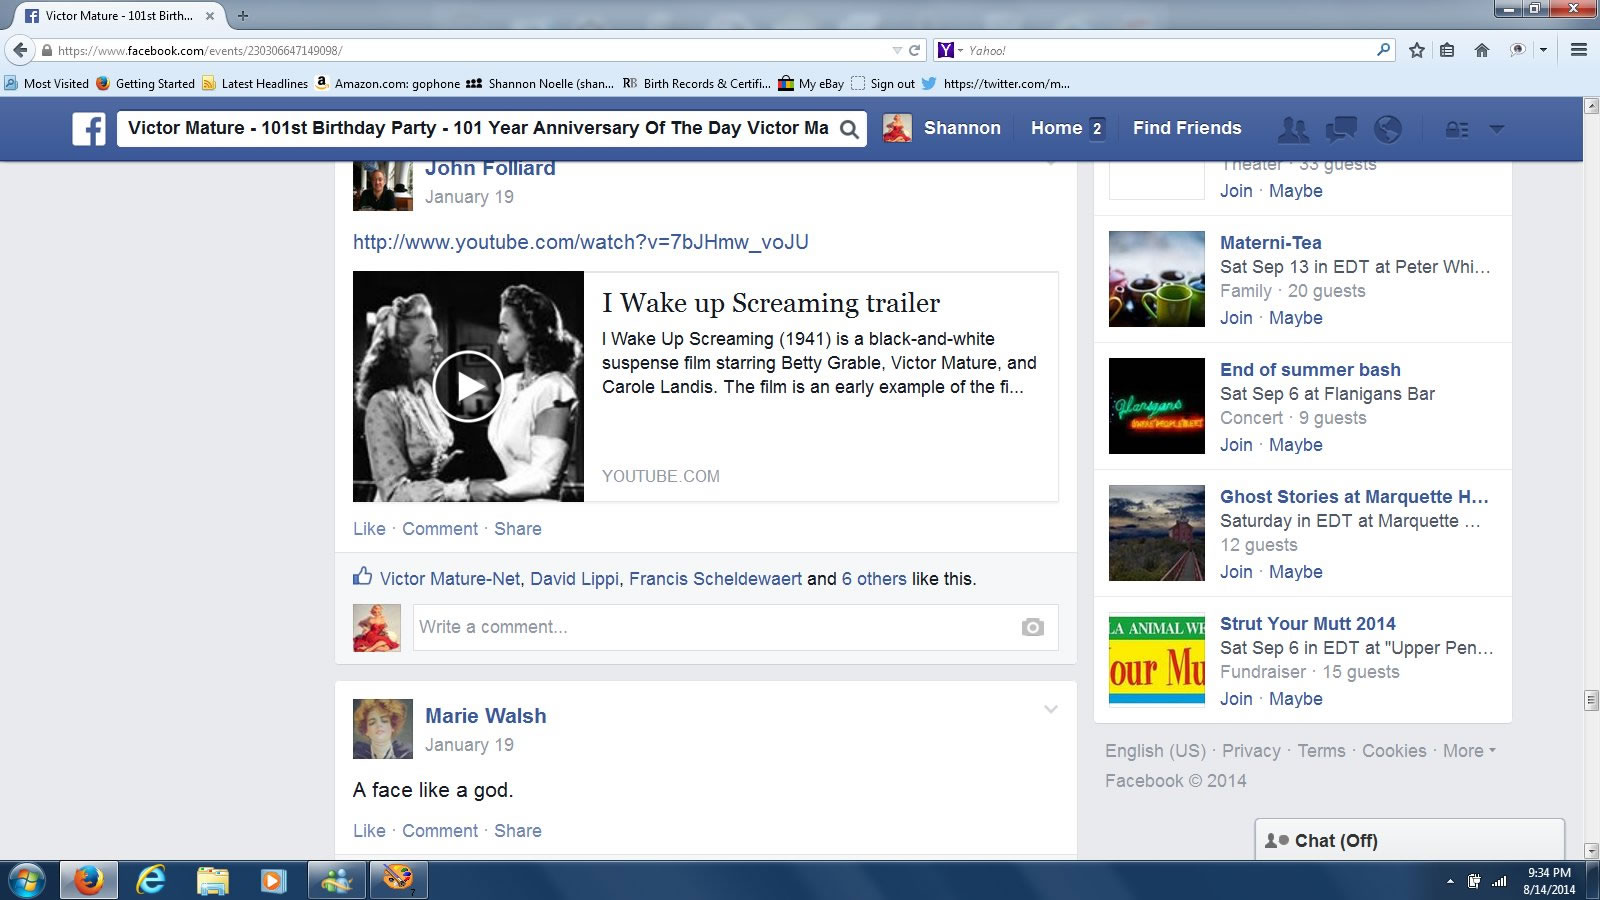Open the Most Visited bookmark
Image resolution: width=1600 pixels, height=900 pixels.
click(x=47, y=84)
